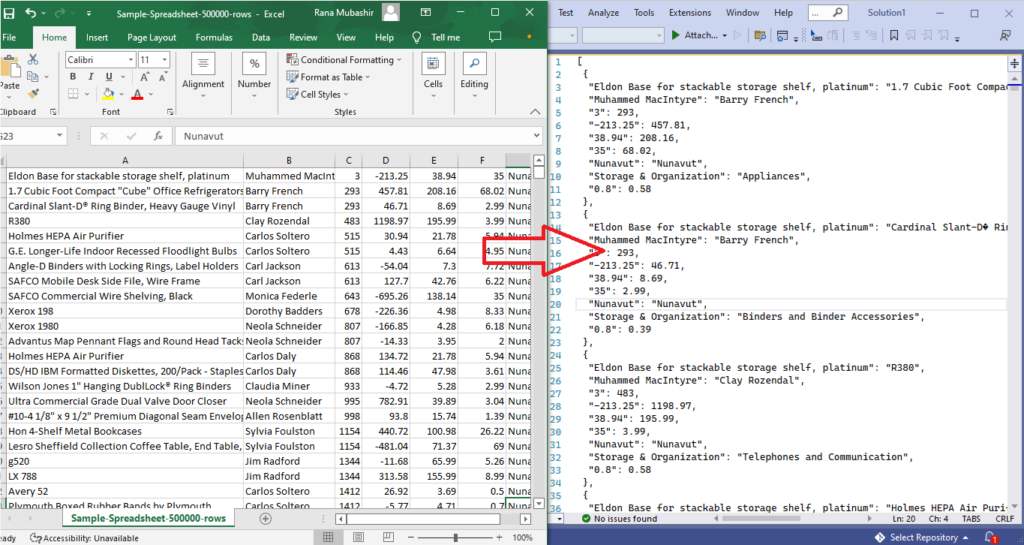Image resolution: width=1024 pixels, height=545 pixels.
Task: Expand the Conditional Formatting dropdown
Action: pyautogui.click(x=346, y=60)
